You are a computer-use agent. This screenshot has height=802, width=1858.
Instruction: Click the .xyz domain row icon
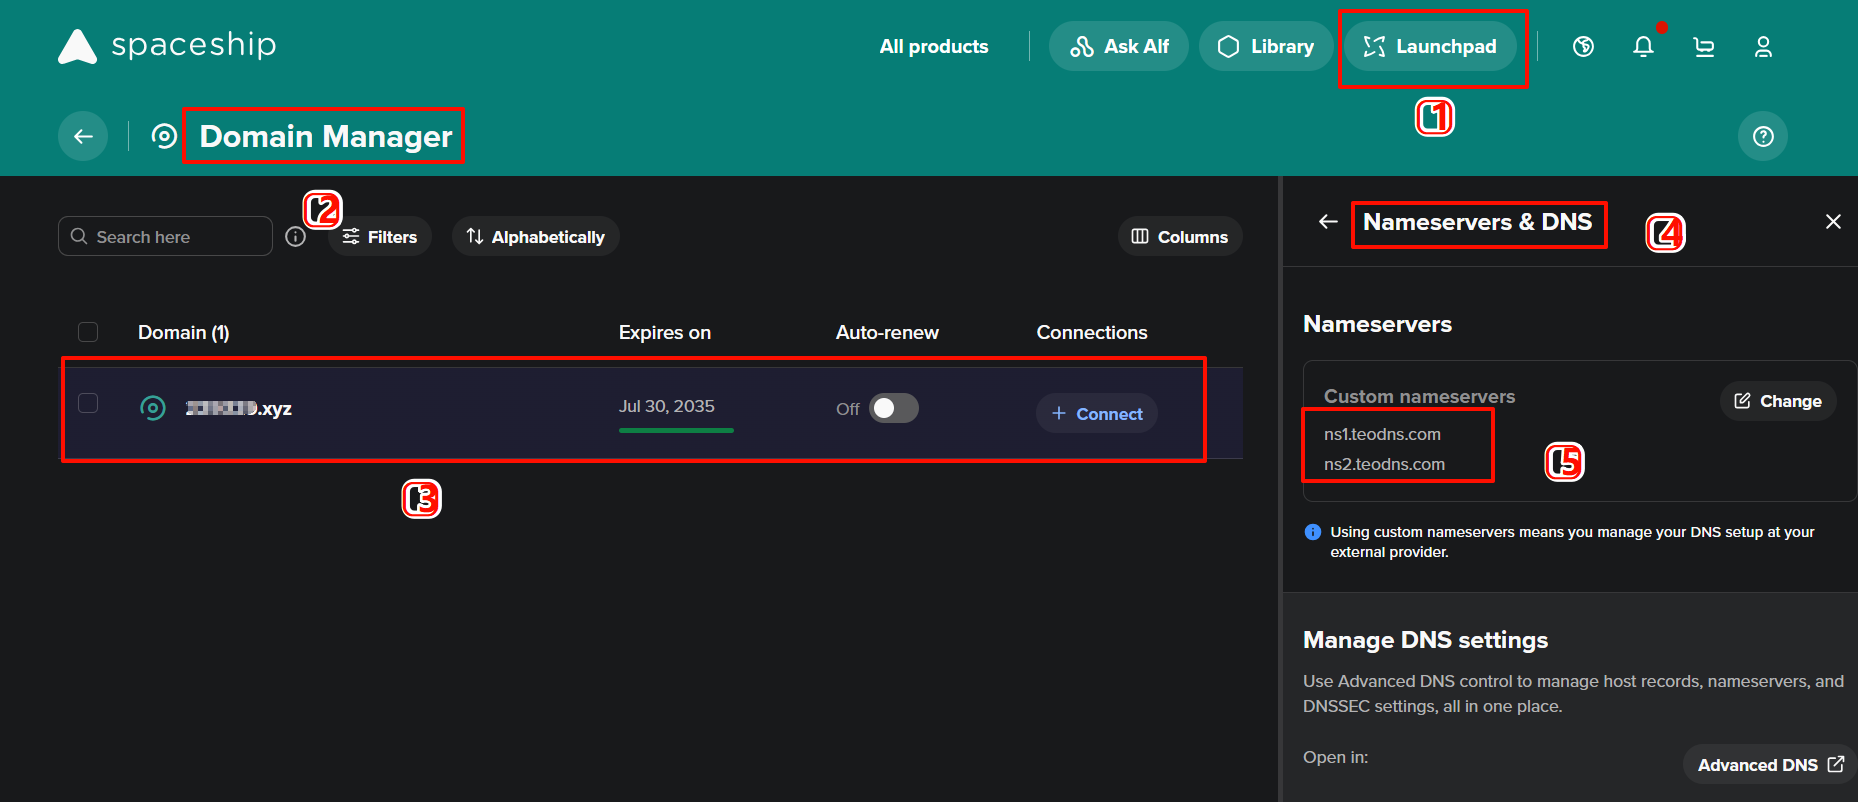(153, 408)
